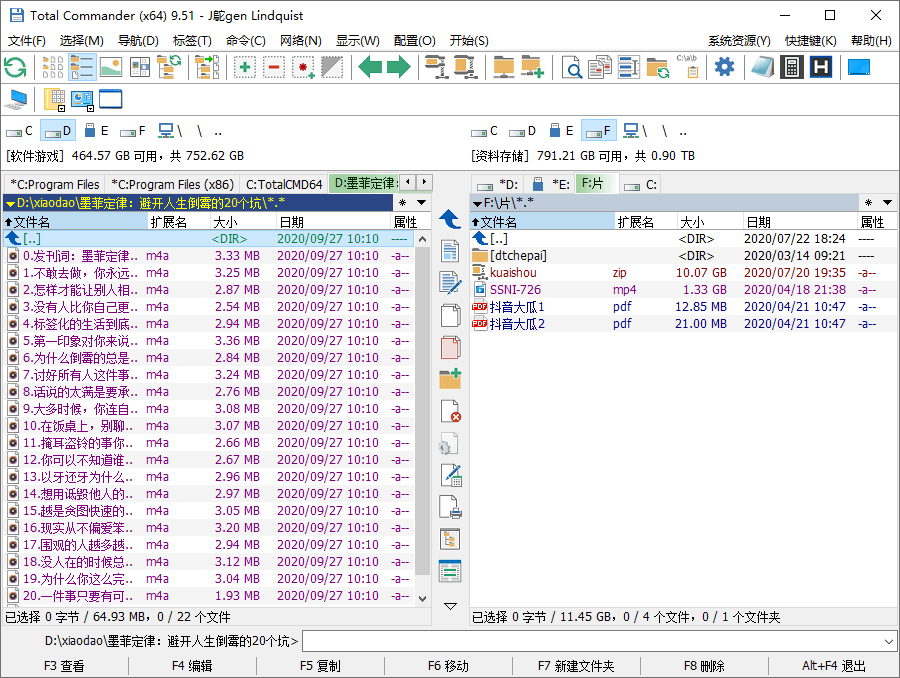Click the print file icon in middle bar
Viewport: 900px width, 678px height.
coord(450,506)
